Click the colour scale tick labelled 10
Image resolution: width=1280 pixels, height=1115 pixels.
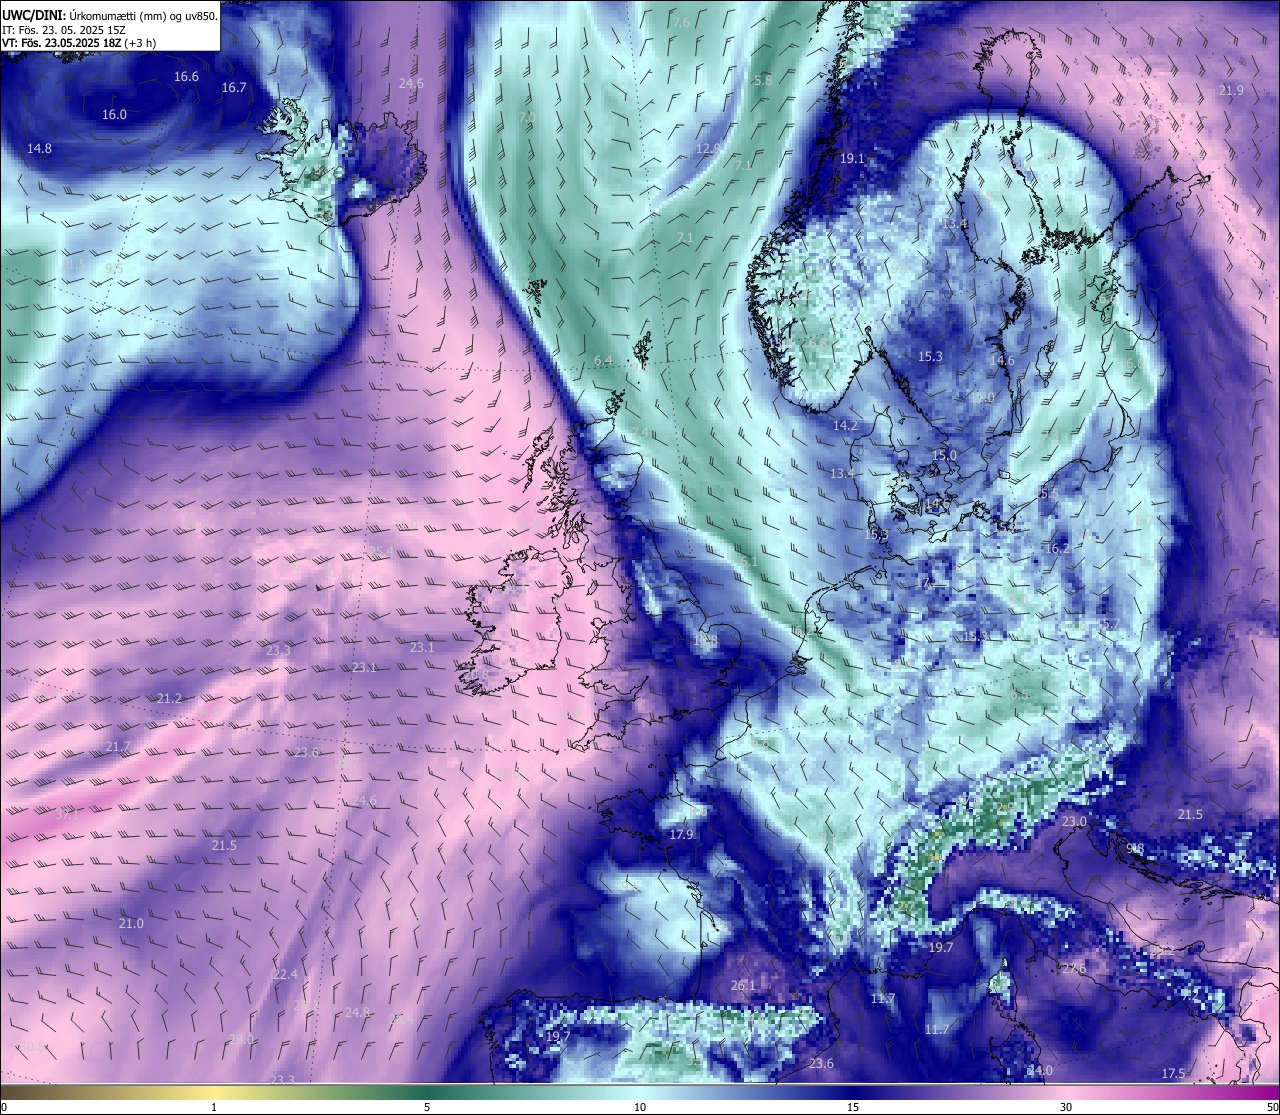pyautogui.click(x=640, y=1107)
